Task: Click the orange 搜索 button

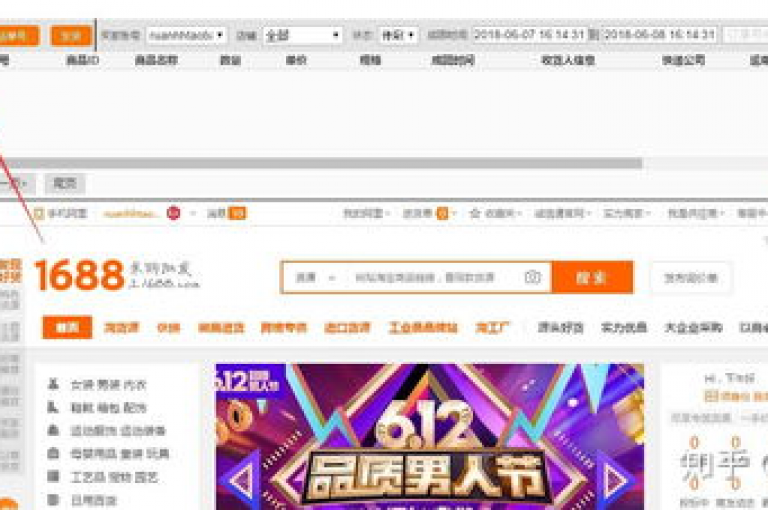Action: coord(592,277)
